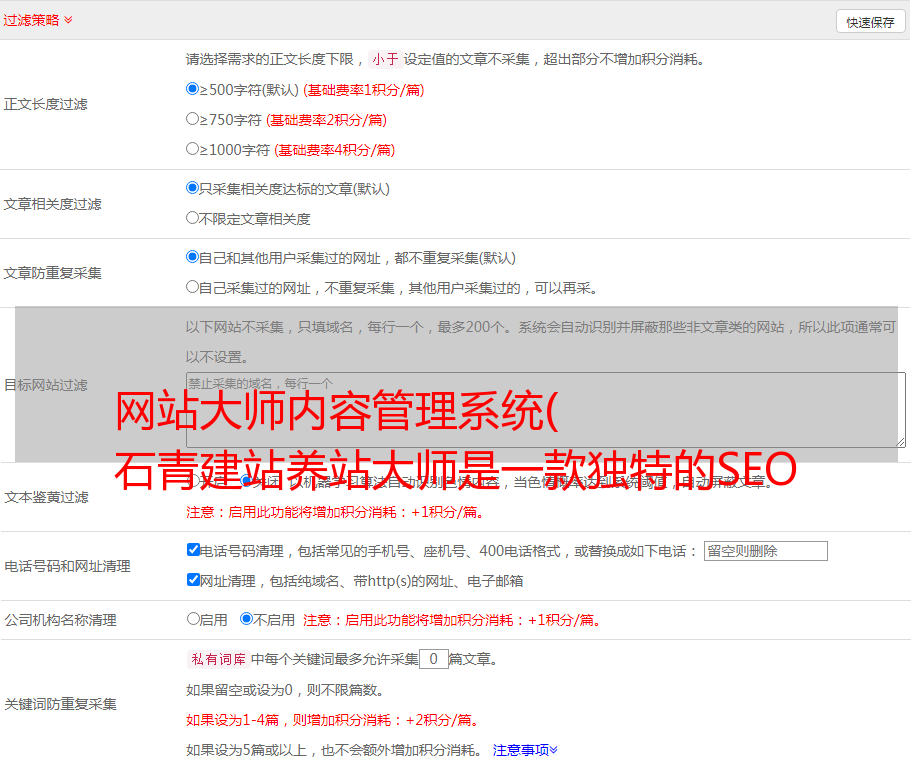The width and height of the screenshot is (912, 768).
Task: Click the text 如果留空或设为0，则不限篇数。
Action: pyautogui.click(x=285, y=691)
